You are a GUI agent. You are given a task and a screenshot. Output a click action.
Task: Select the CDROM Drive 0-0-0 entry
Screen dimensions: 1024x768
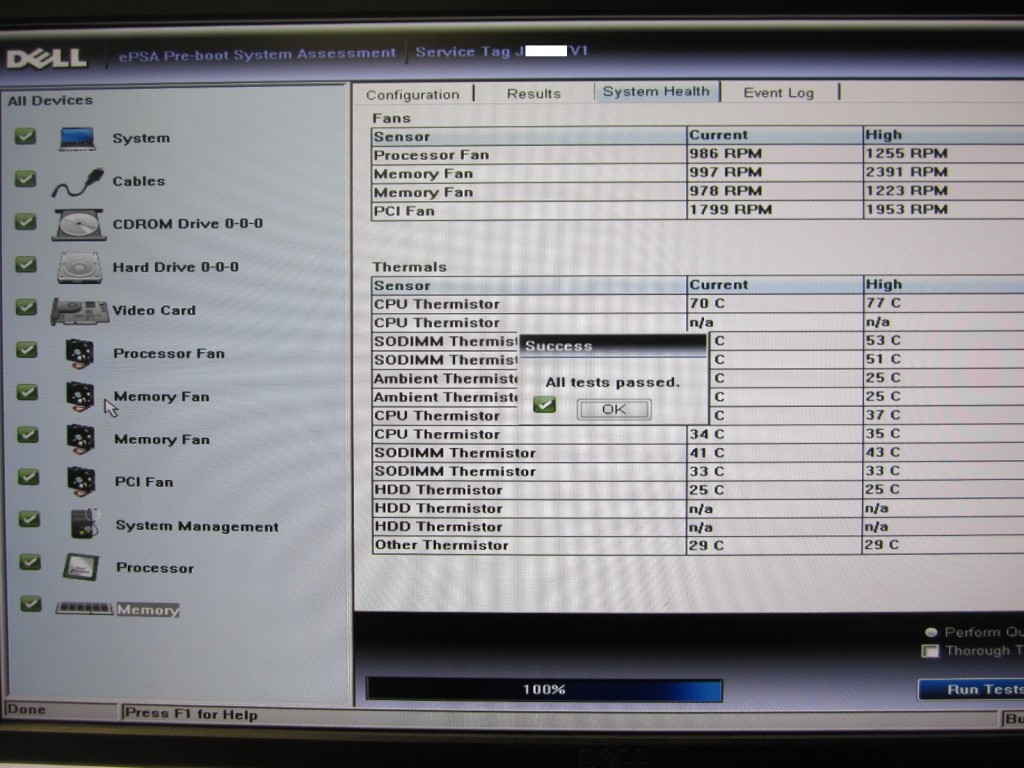[x=187, y=224]
